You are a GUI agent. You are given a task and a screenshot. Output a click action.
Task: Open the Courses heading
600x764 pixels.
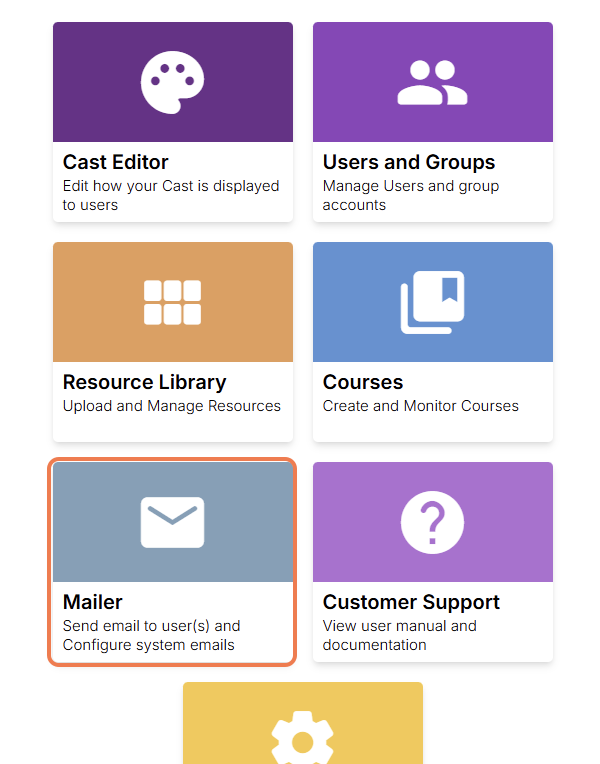click(x=362, y=382)
